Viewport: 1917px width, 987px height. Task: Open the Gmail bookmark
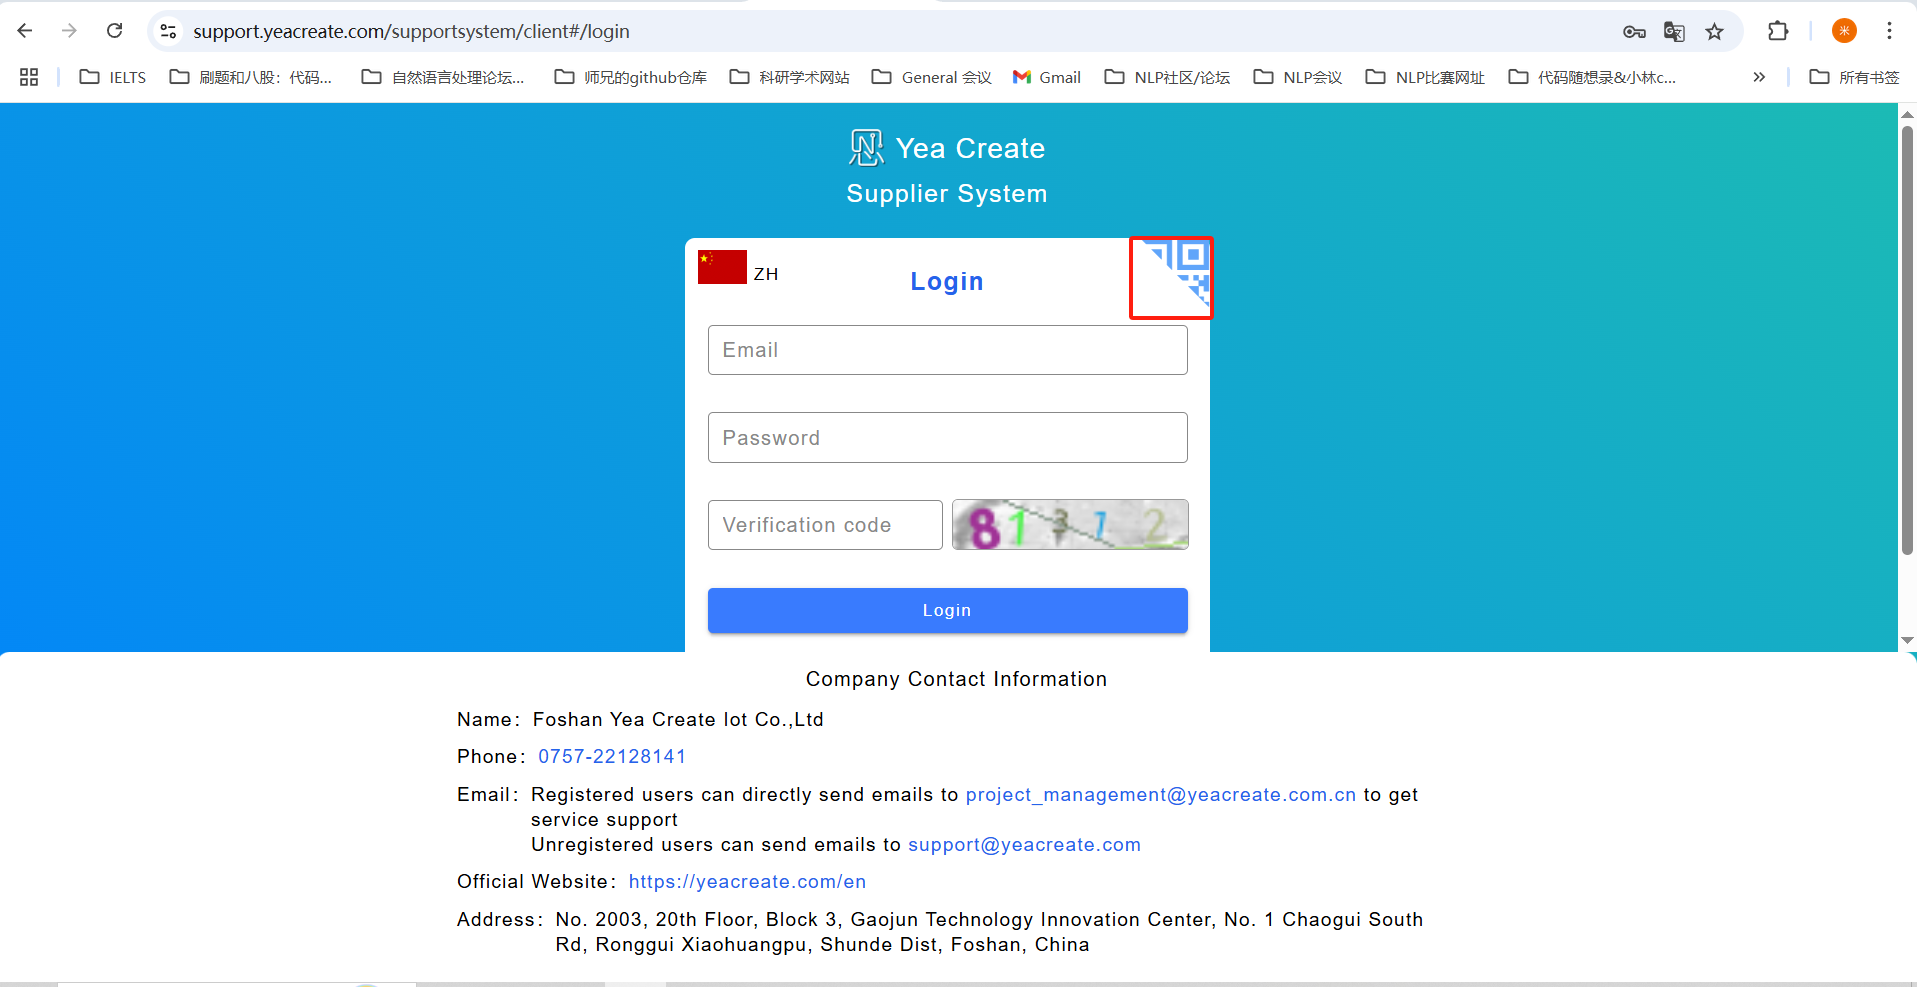1047,77
